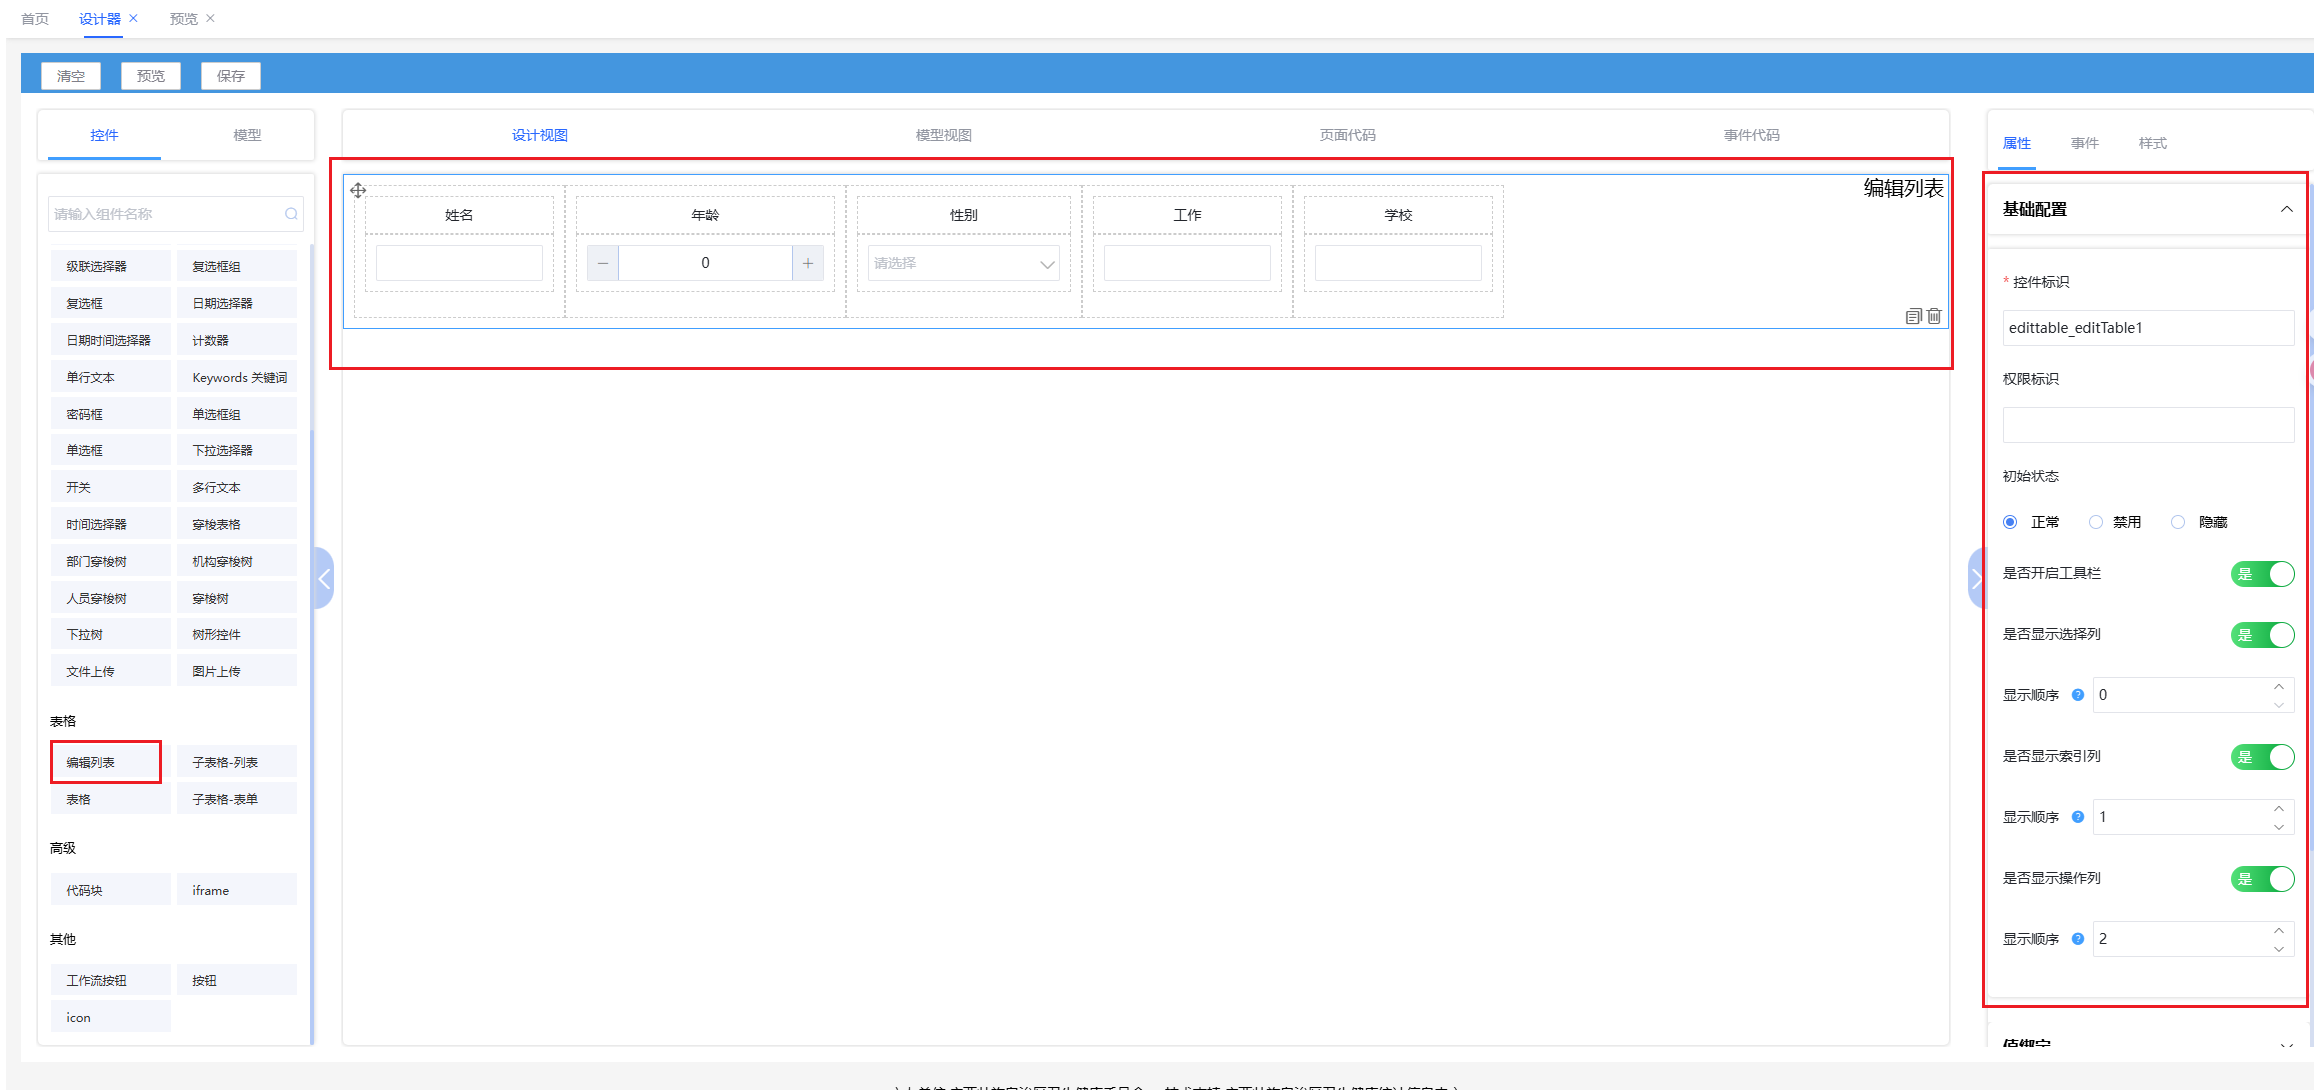Click the 保存 button
The image size is (2314, 1090).
coord(231,76)
